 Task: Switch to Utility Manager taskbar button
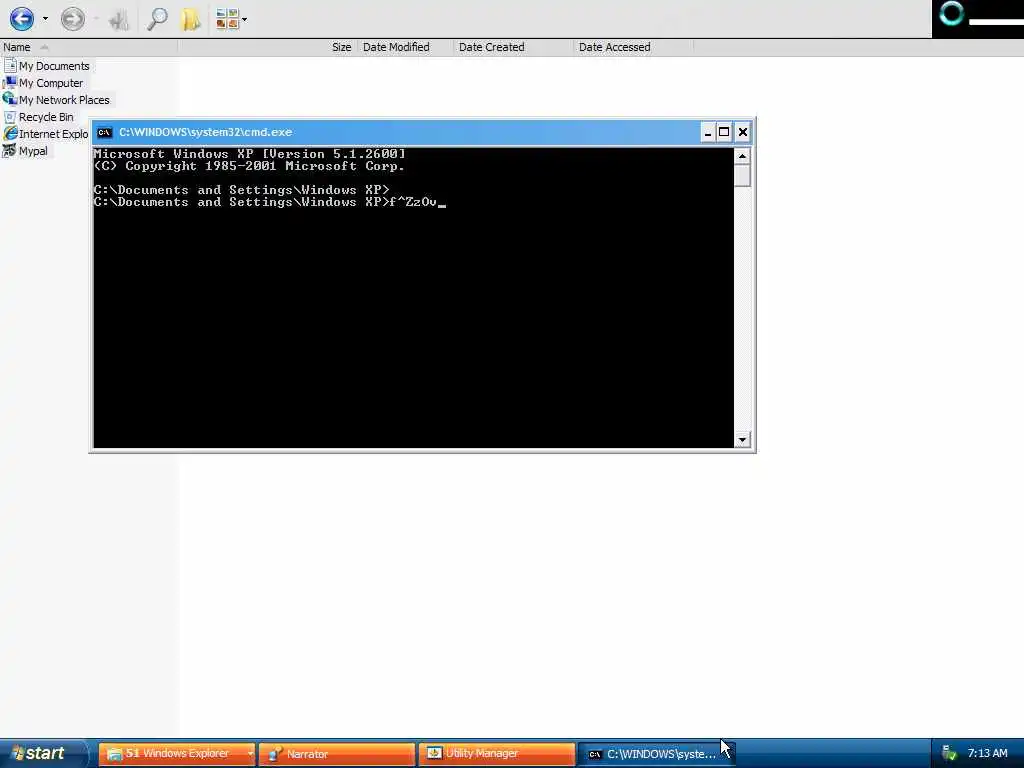(497, 754)
